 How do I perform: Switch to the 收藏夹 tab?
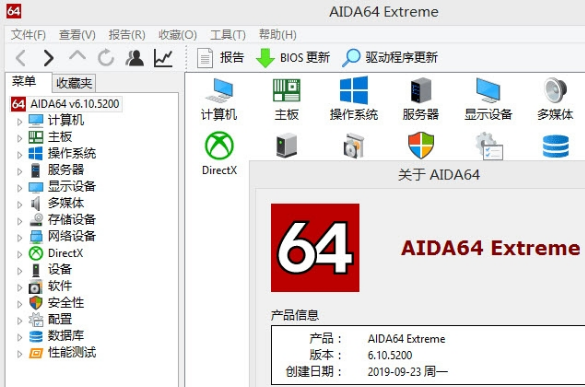[x=74, y=83]
